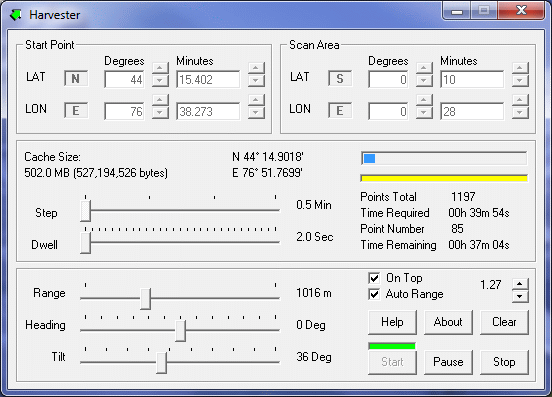552x397 pixels.
Task: Increase Start Point LAT minutes with up arrow
Action: (256, 68)
